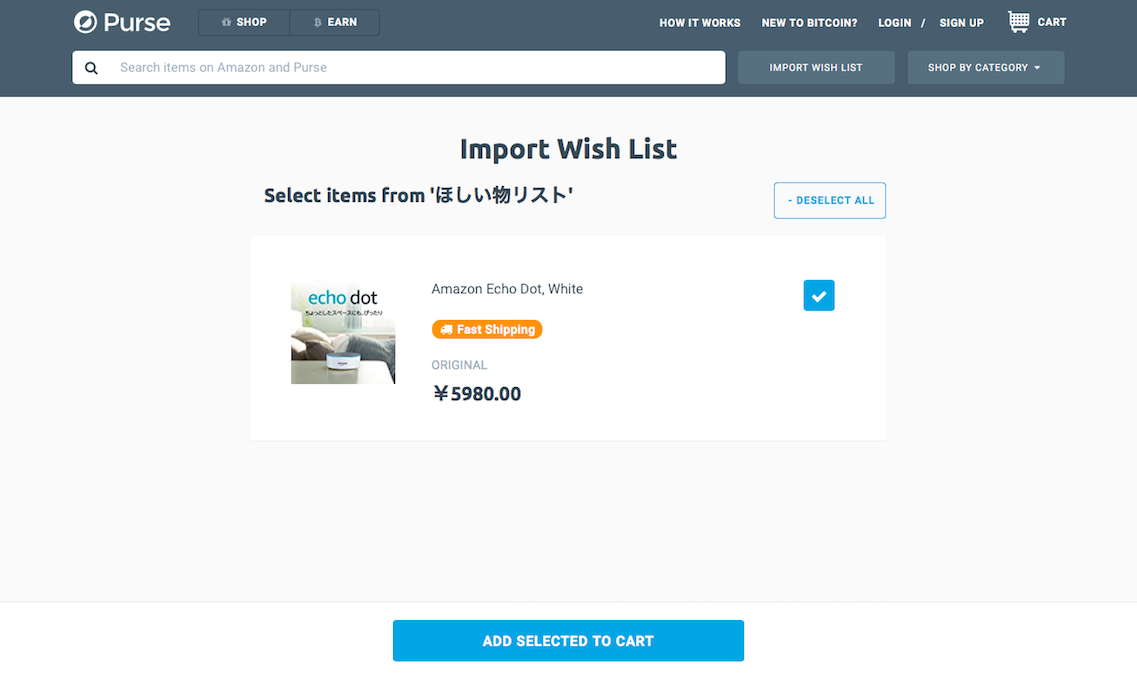Click the Purse compass logo icon
The width and height of the screenshot is (1137, 681).
(86, 22)
